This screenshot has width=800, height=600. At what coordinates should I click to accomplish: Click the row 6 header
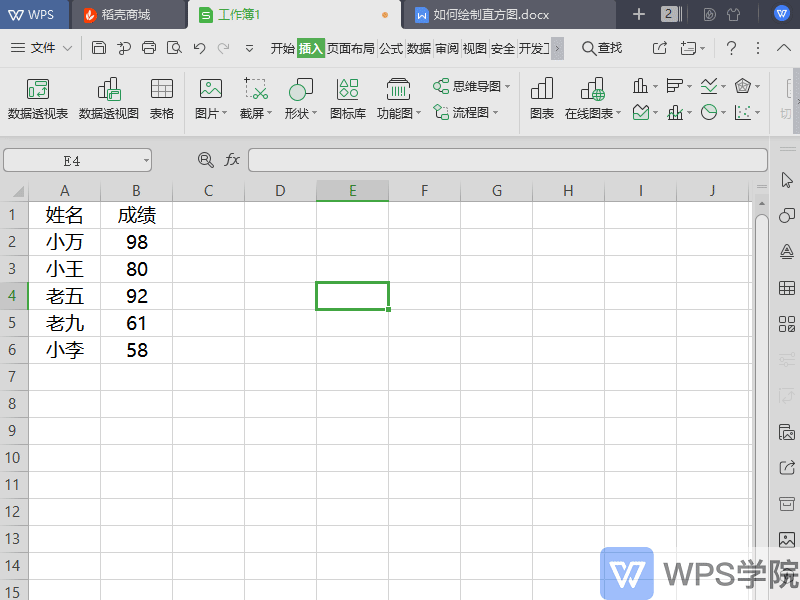point(14,350)
